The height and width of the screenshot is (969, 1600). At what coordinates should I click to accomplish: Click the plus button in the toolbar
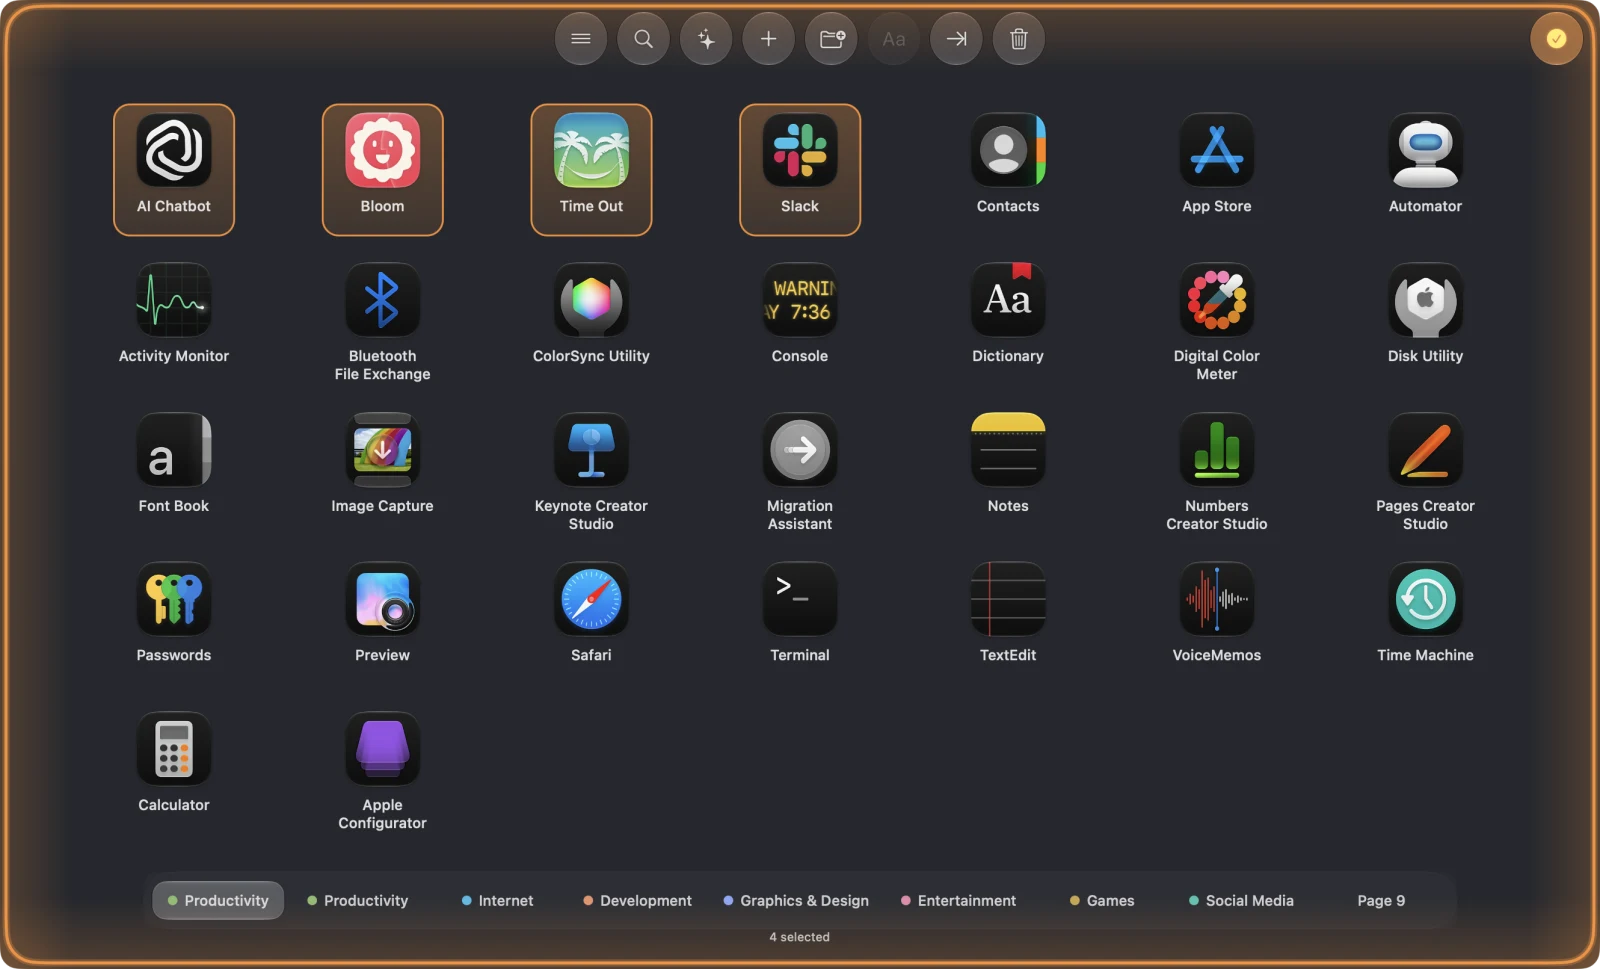pyautogui.click(x=769, y=39)
